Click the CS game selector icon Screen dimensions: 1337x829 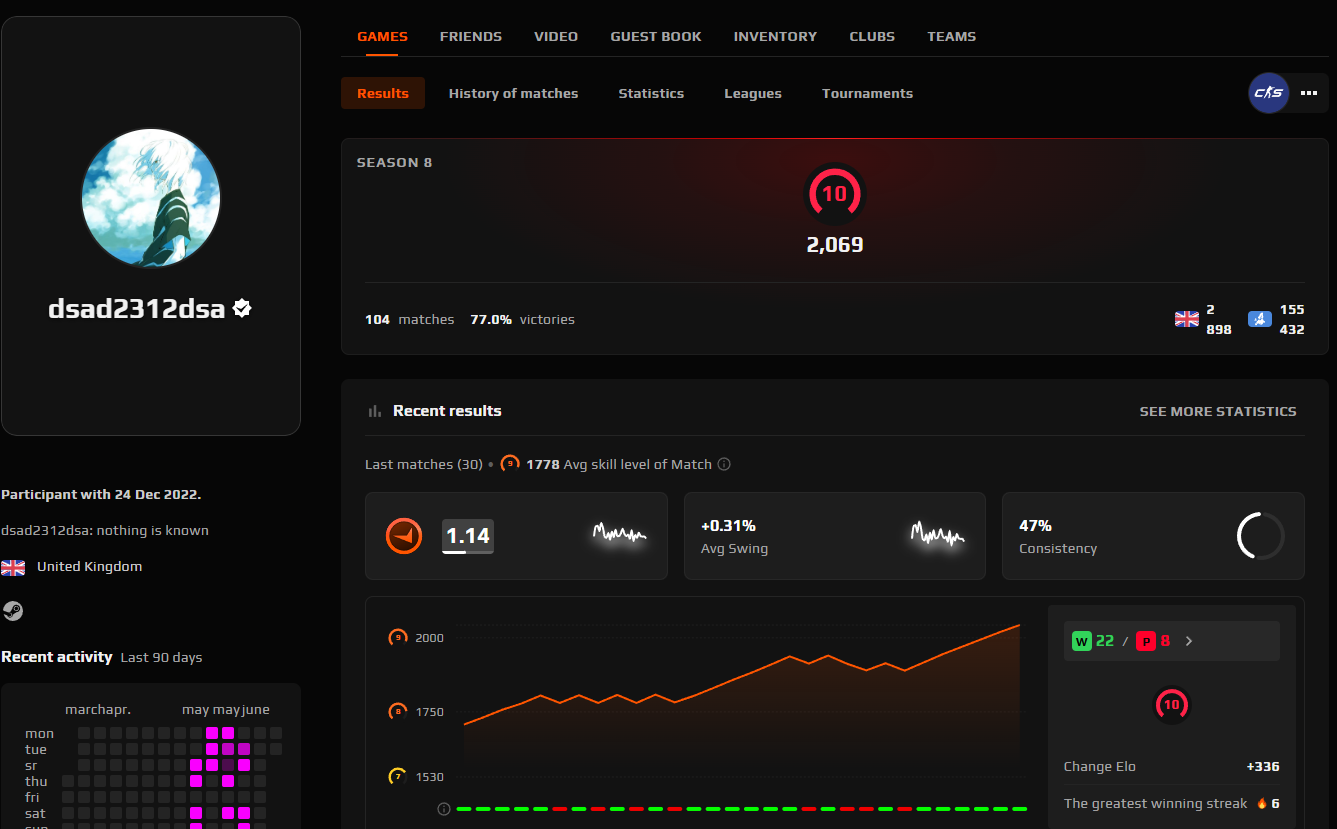pyautogui.click(x=1269, y=93)
